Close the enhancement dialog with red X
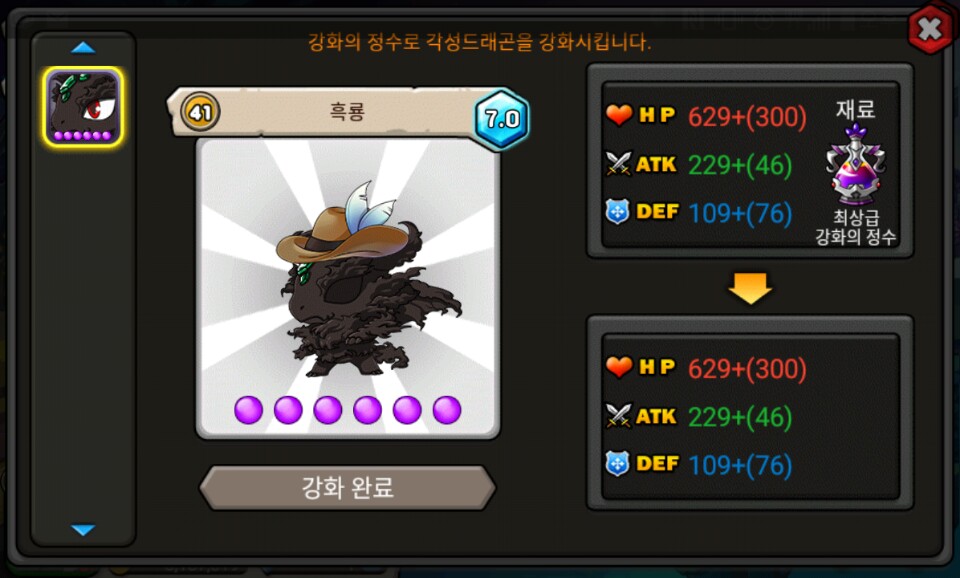 pyautogui.click(x=930, y=29)
